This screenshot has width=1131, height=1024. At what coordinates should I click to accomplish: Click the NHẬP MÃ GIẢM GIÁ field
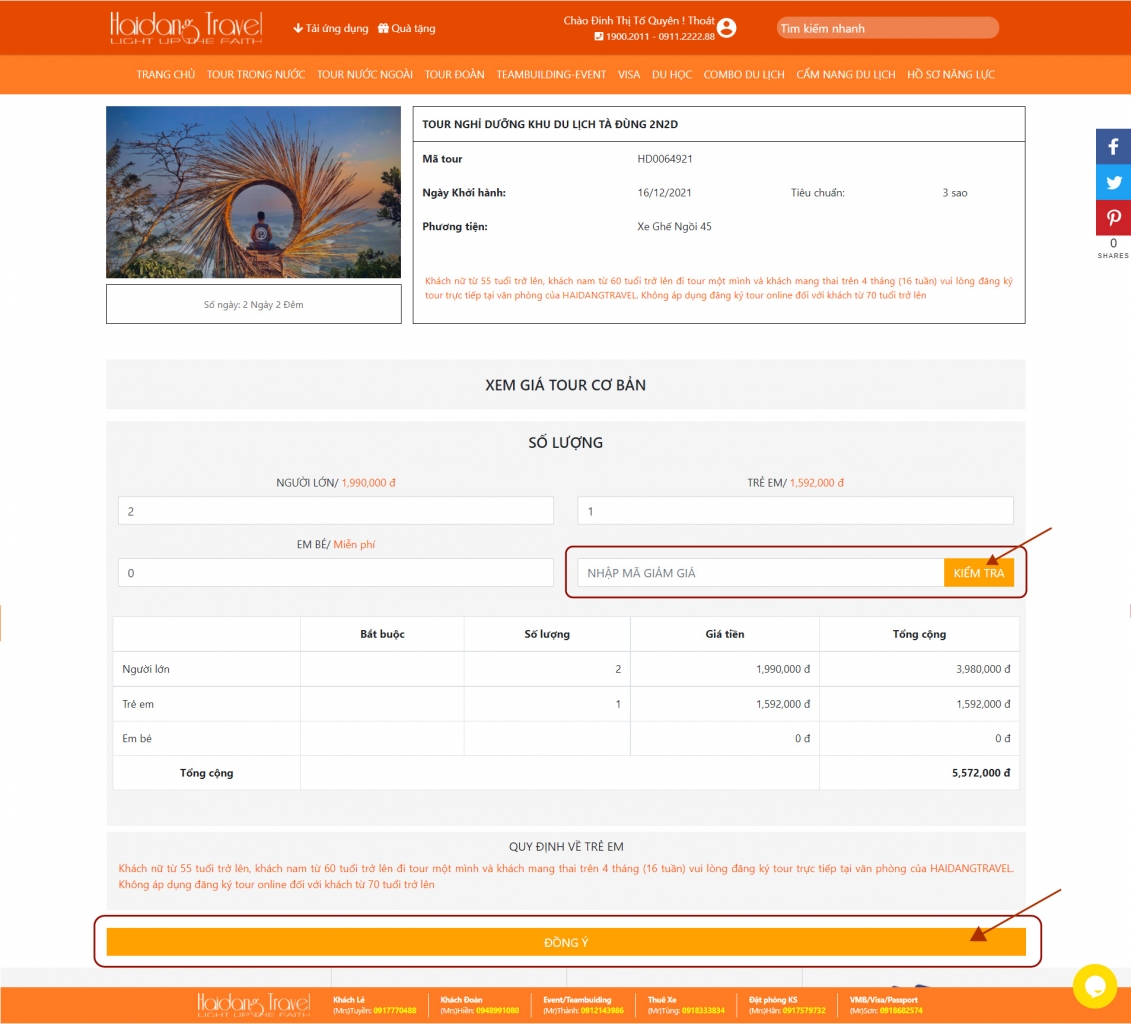(760, 573)
